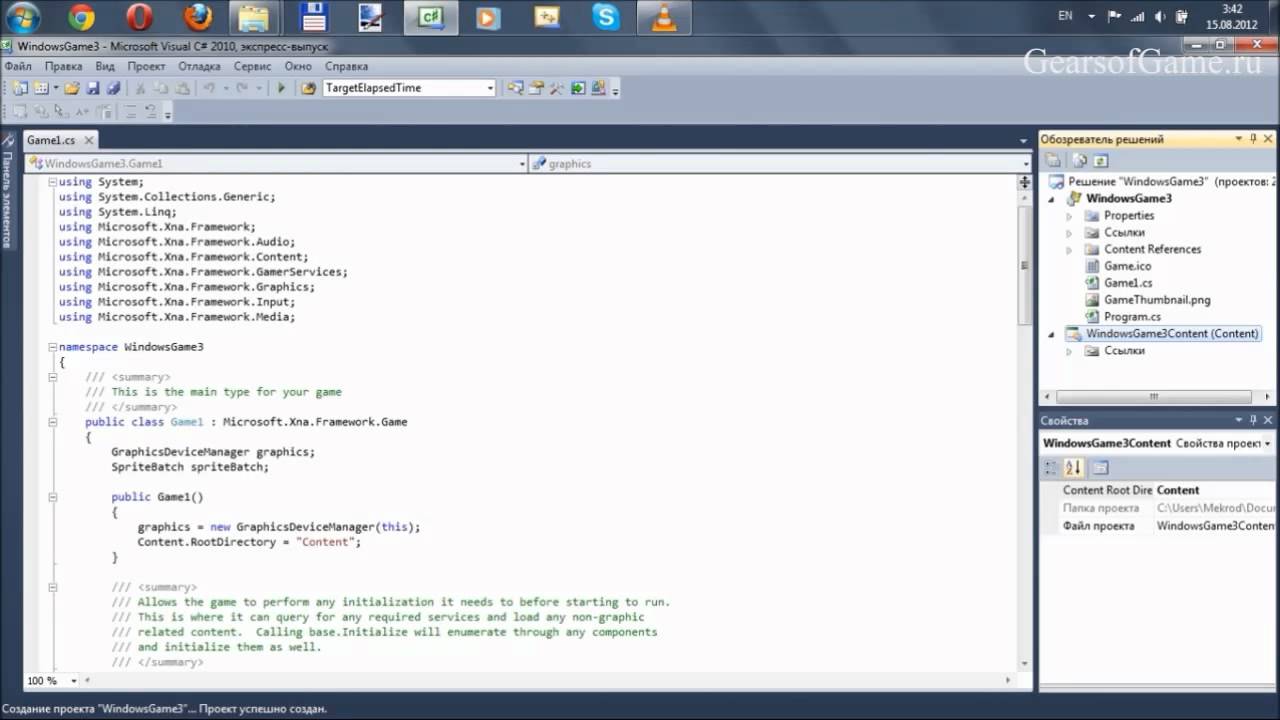Select the Game1.cs editor tab
The image size is (1280, 720).
pos(50,141)
